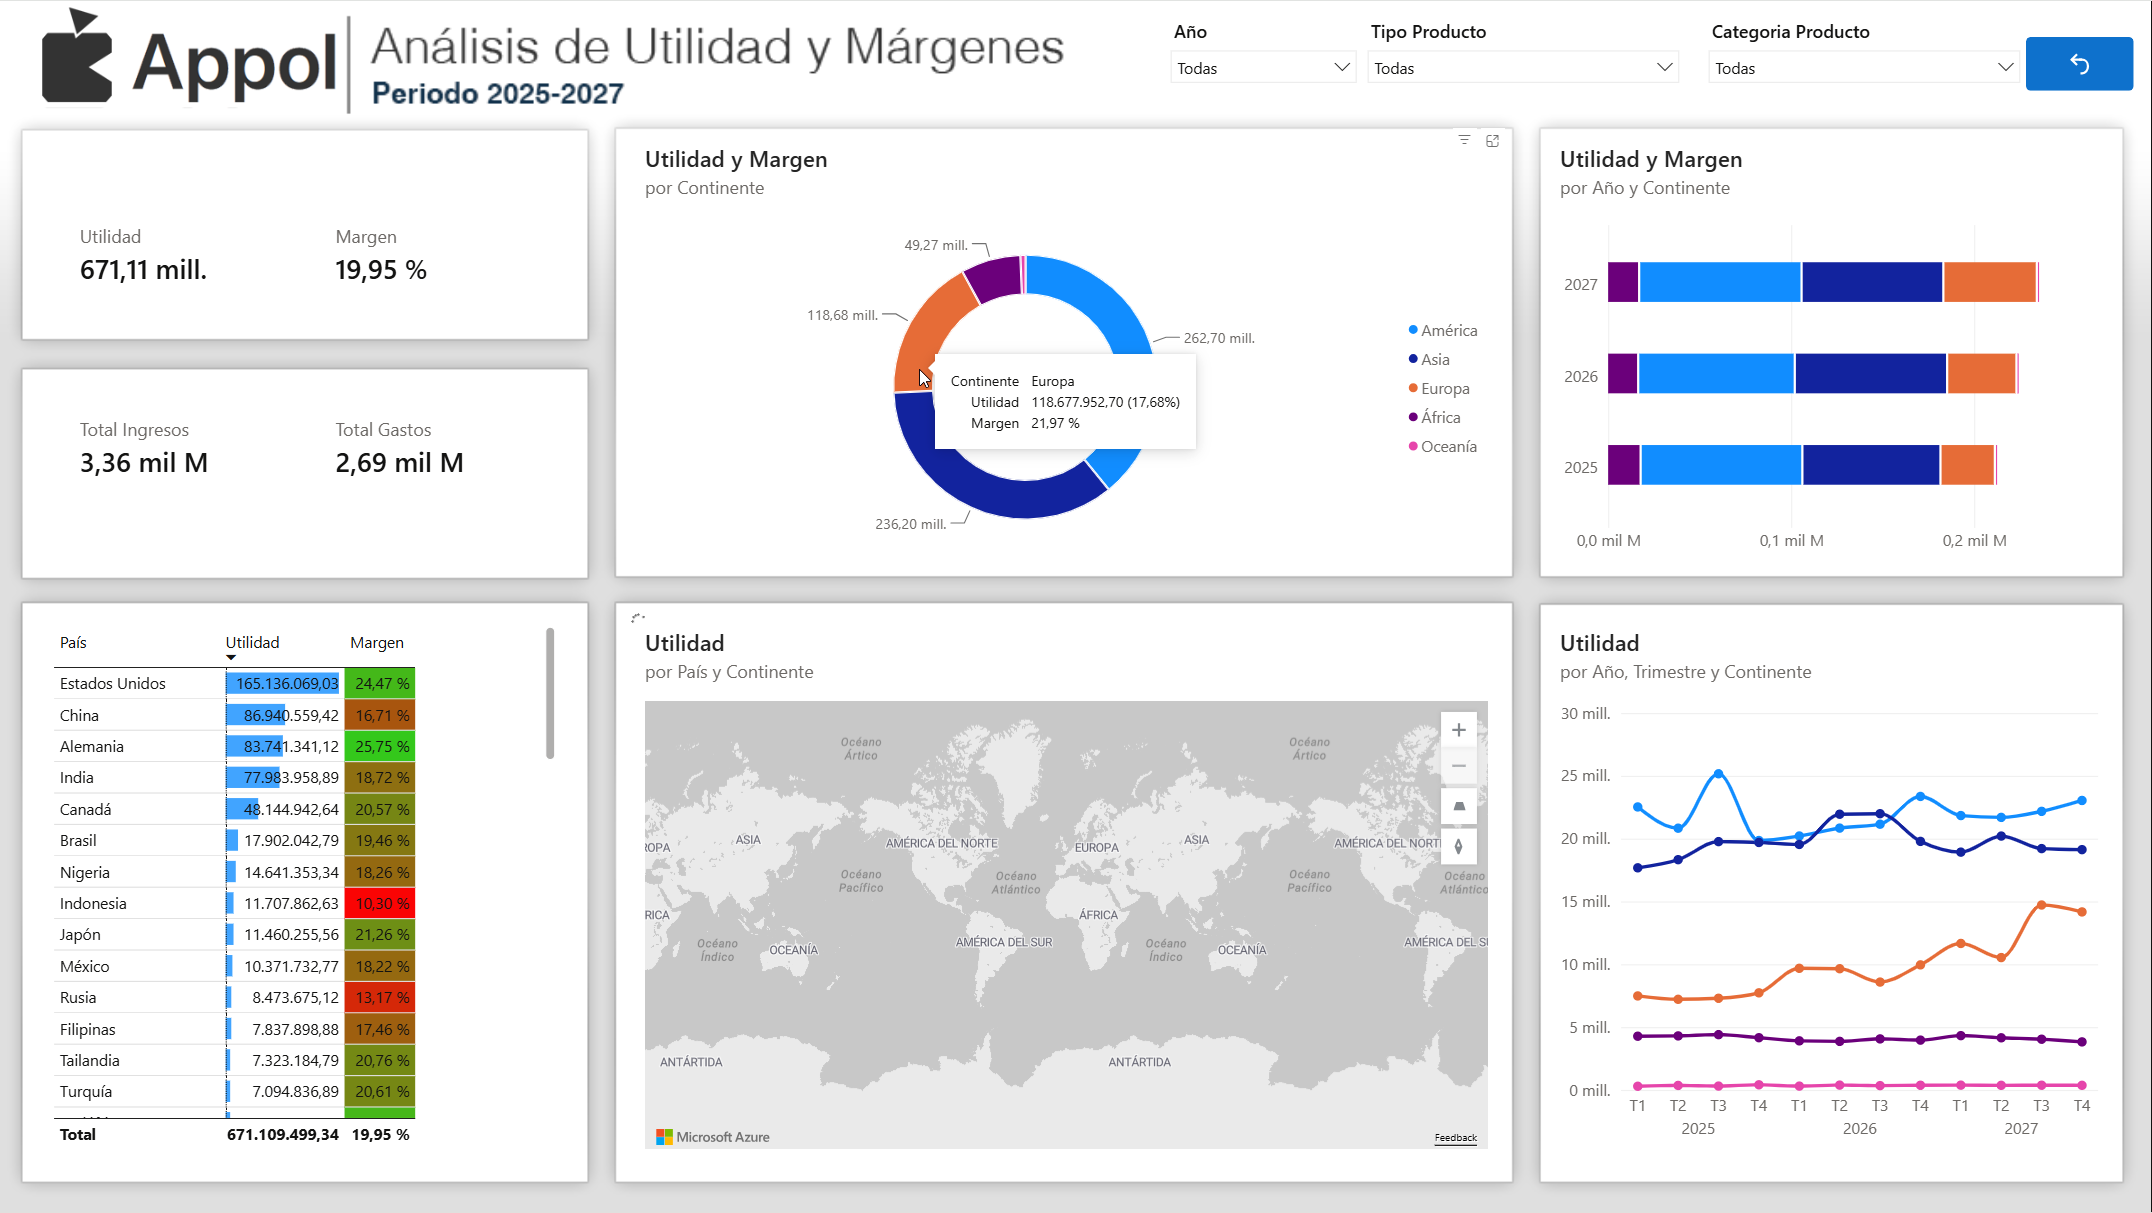Open the filter icon on the donut chart
2152x1213 pixels.
click(x=1464, y=141)
